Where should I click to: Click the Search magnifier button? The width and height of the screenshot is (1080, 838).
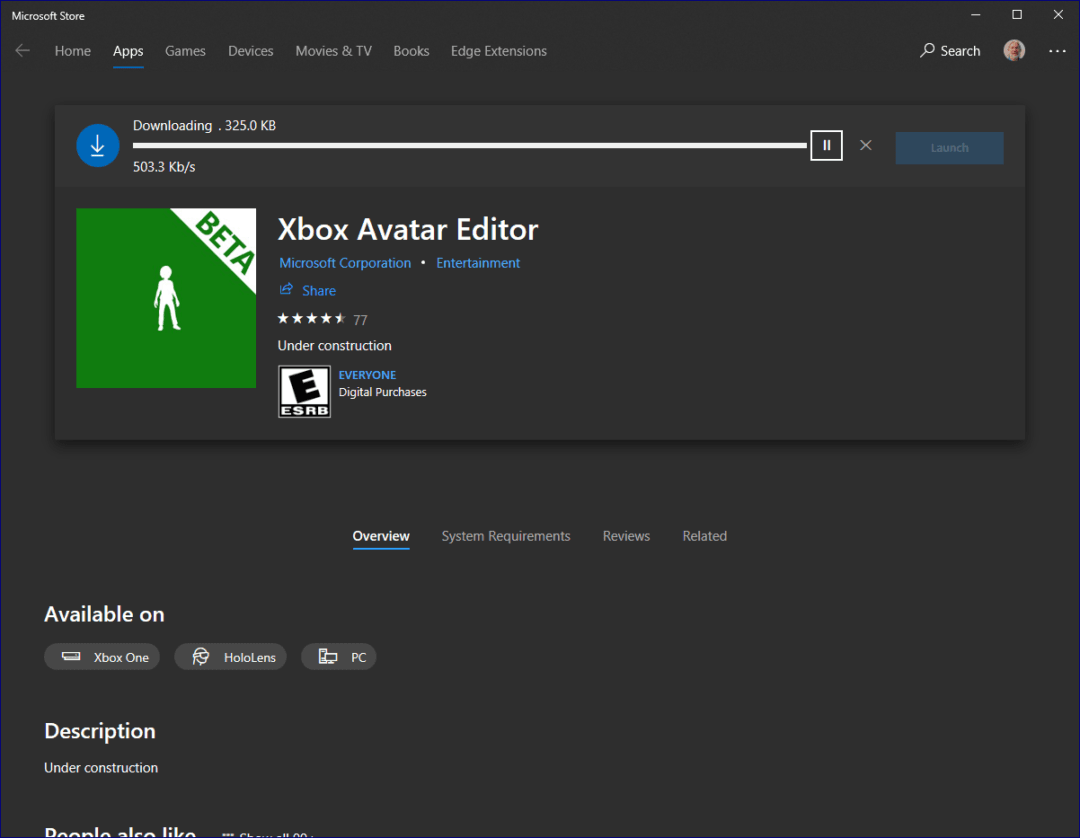click(950, 51)
